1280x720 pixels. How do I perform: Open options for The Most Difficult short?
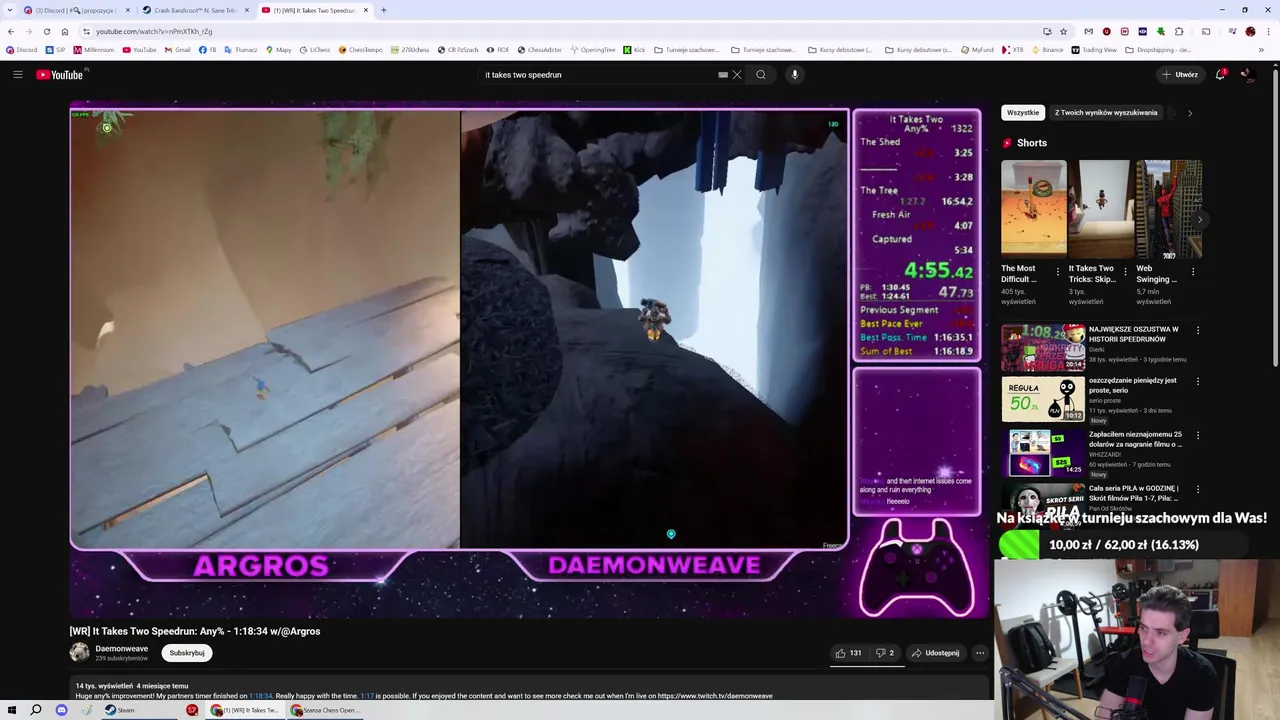1058,271
